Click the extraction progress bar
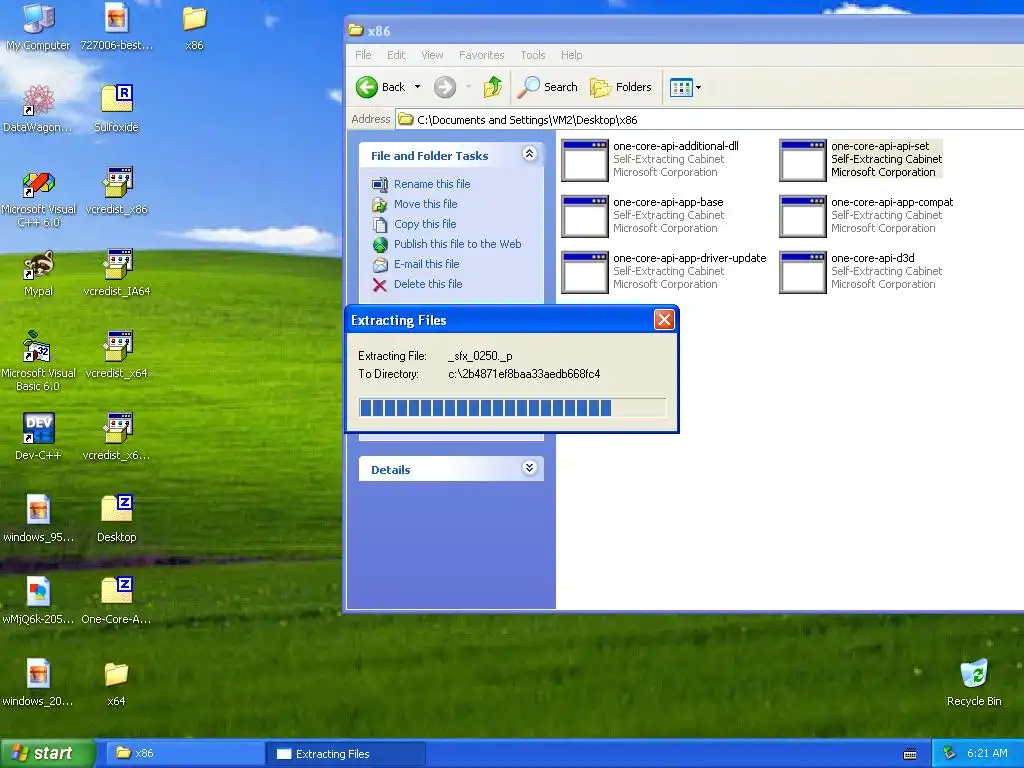This screenshot has width=1024, height=768. (x=513, y=408)
